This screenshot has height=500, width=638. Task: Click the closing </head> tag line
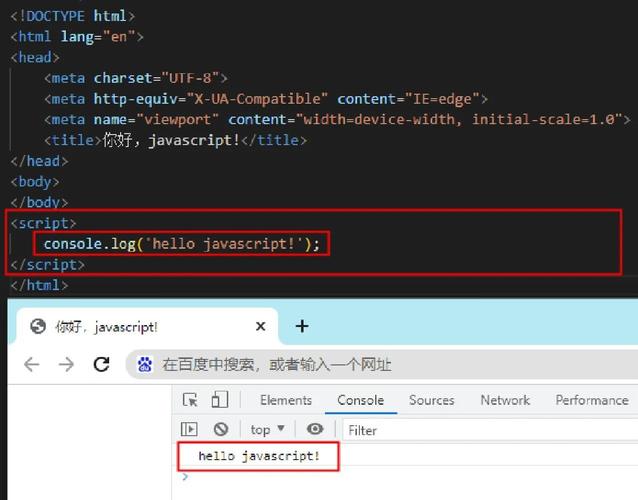(39, 161)
